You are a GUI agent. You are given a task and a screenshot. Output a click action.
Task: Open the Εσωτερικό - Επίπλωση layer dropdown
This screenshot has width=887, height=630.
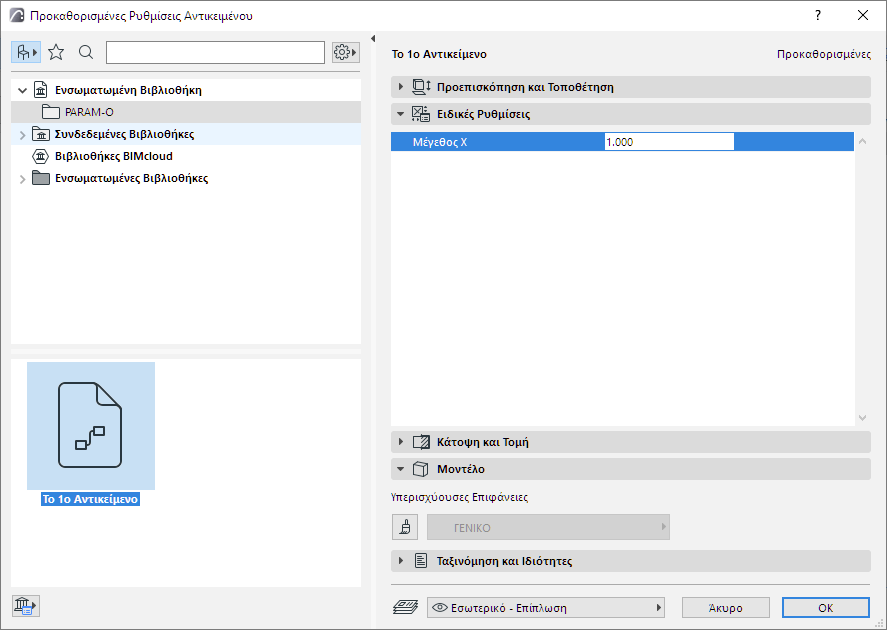(x=546, y=607)
